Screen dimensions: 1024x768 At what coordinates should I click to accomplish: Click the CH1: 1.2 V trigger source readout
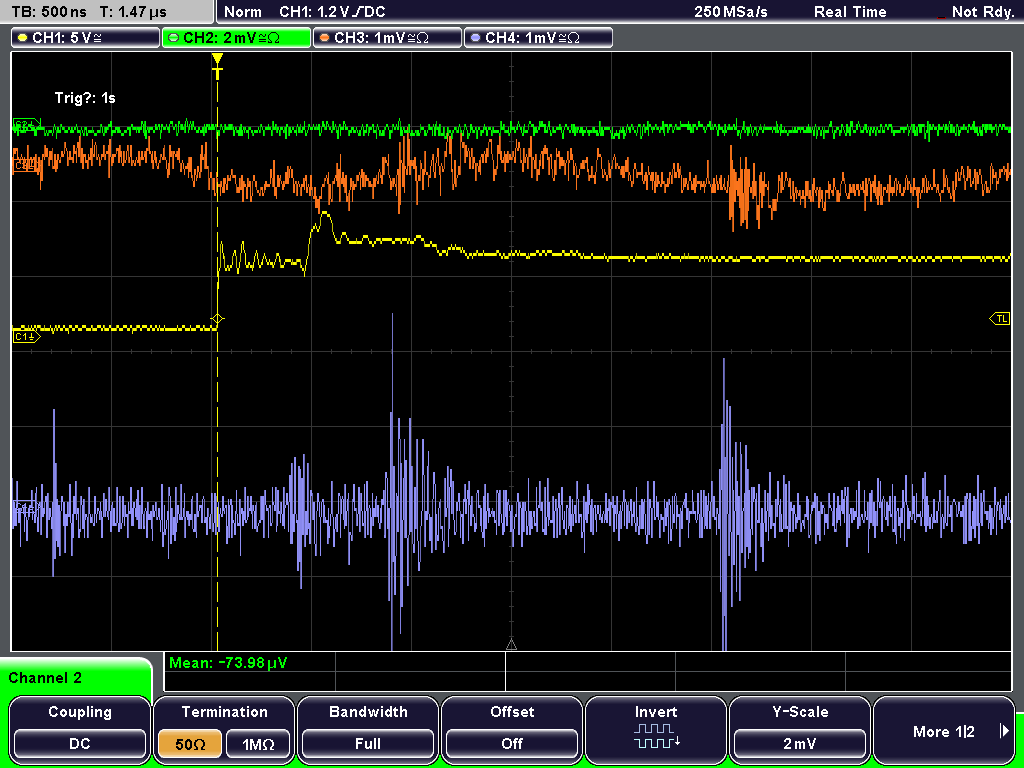[332, 12]
